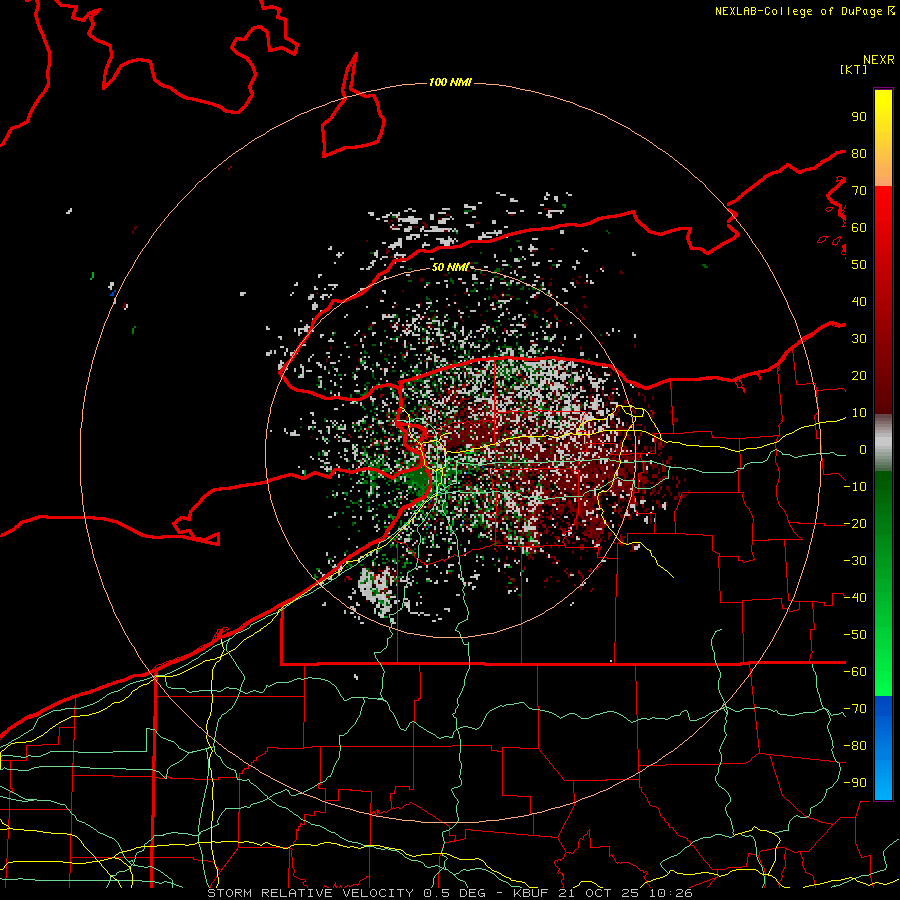Click the -70 scale value
This screenshot has height=900, width=900.
pos(855,709)
